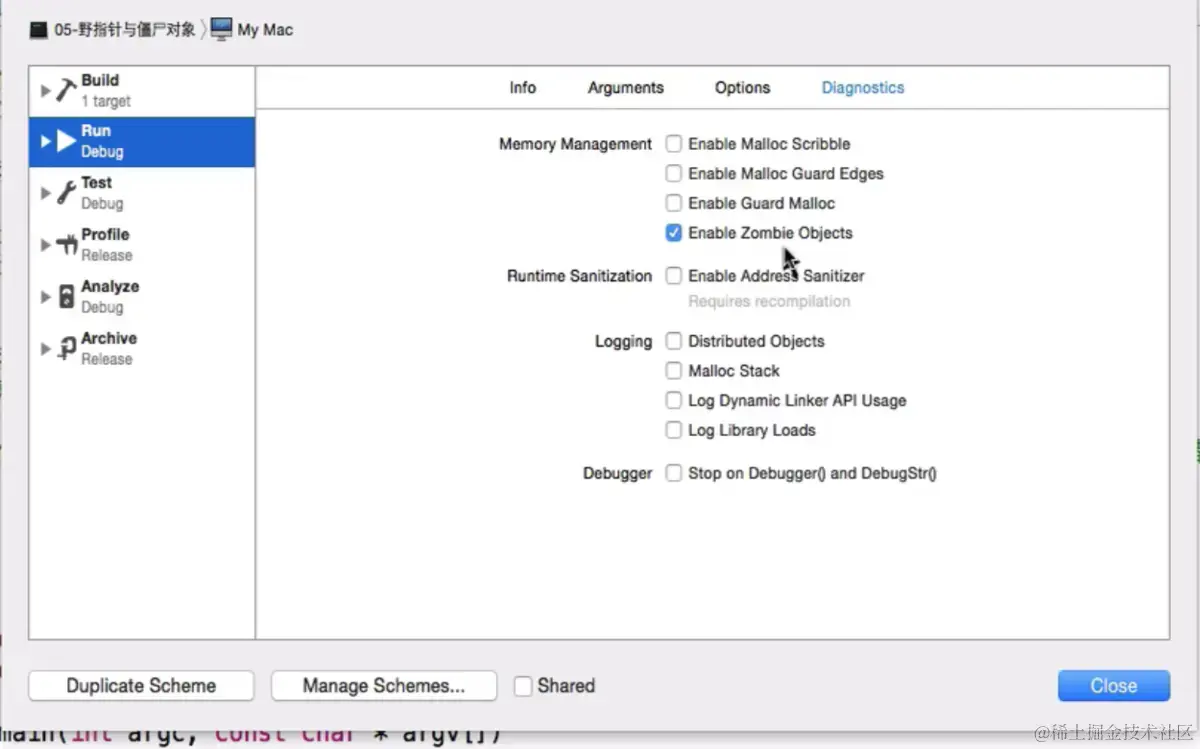Click the Build hammer icon
Screen dimensions: 1200x749
click(x=66, y=90)
